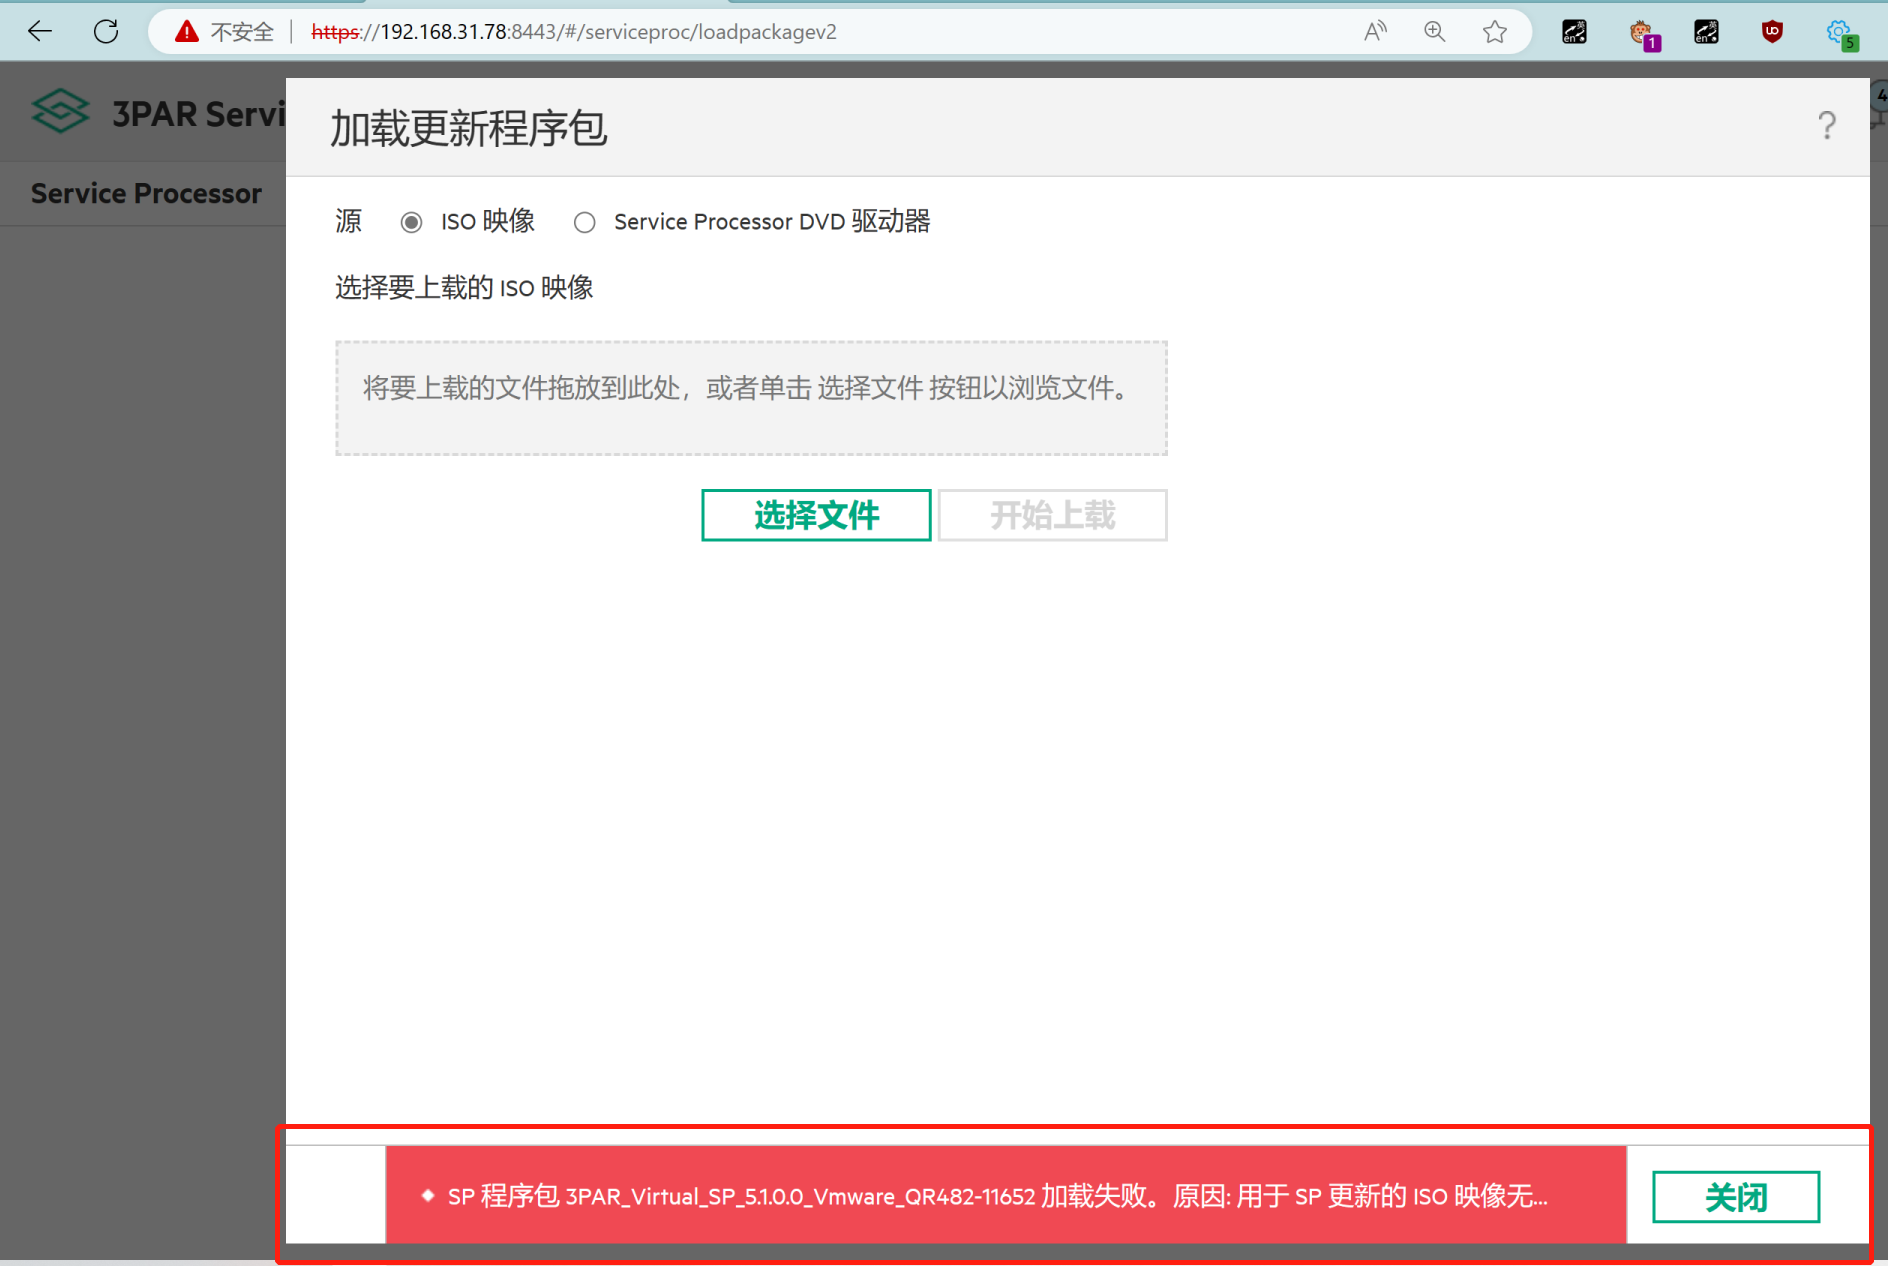Select the ISO 映像 source radio button
The height and width of the screenshot is (1266, 1888).
click(x=411, y=222)
